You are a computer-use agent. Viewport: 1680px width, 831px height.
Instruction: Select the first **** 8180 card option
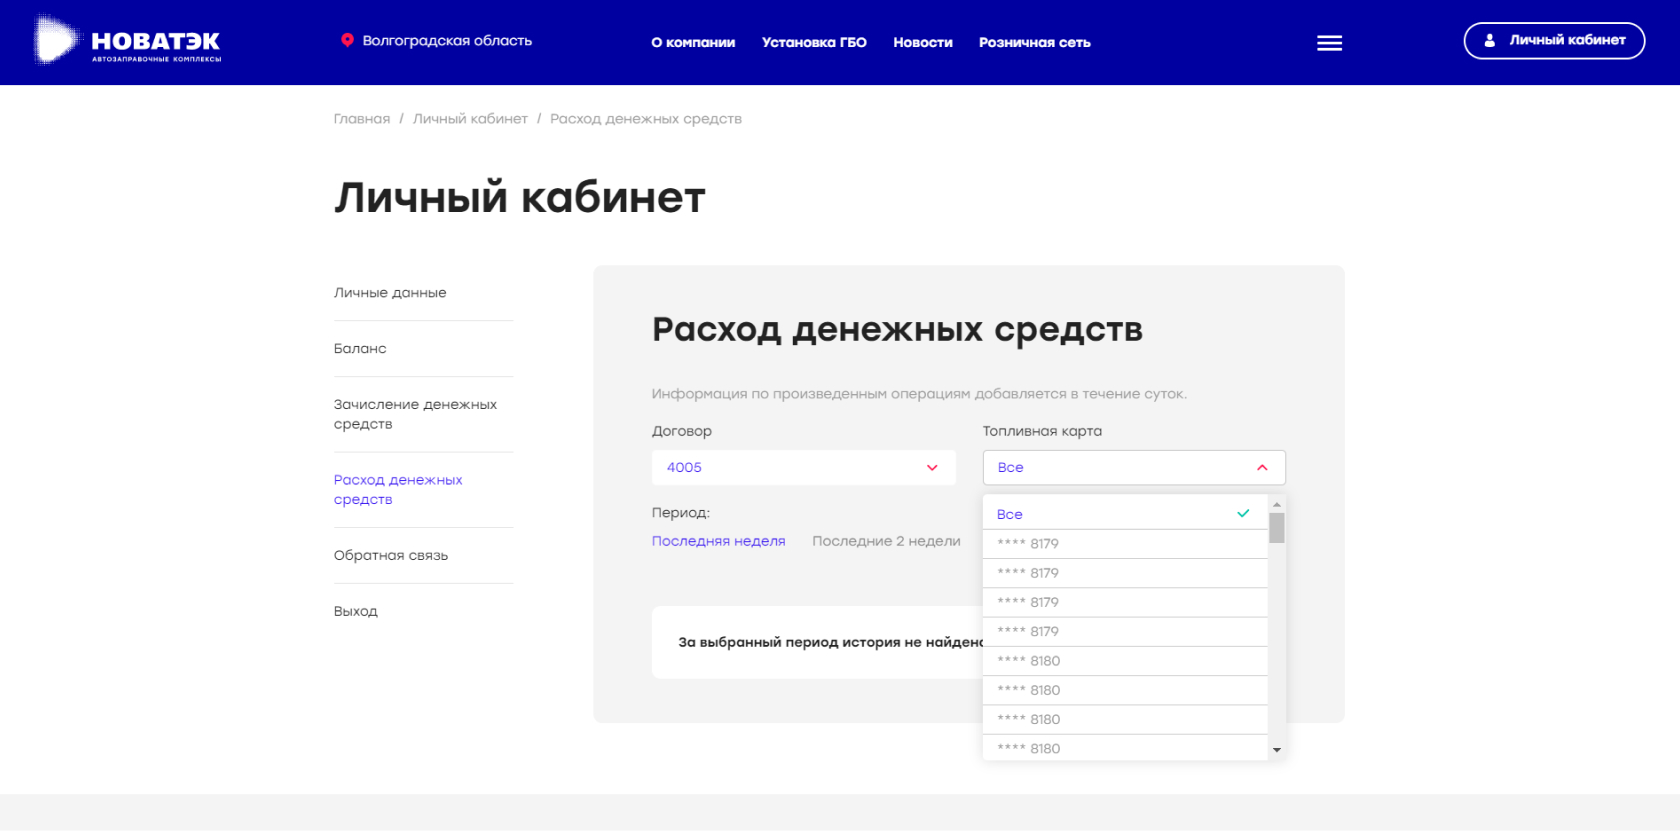(1029, 661)
